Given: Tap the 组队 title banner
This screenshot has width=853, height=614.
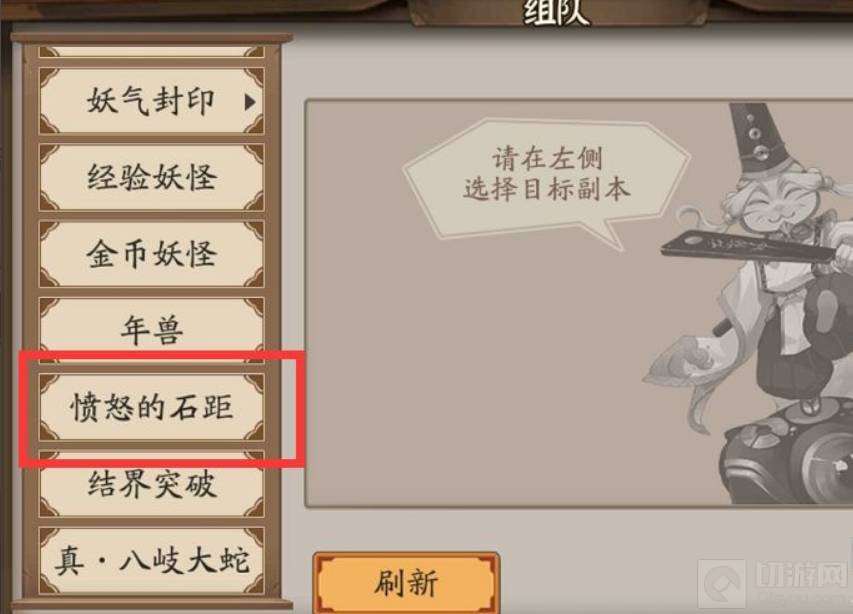Looking at the screenshot, I should (556, 12).
